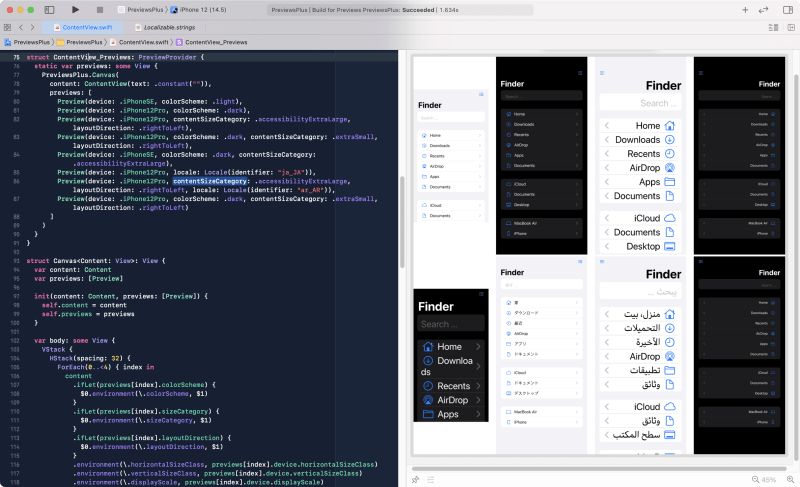Select the Arabic سطح المكتب row in preview

pos(640,434)
